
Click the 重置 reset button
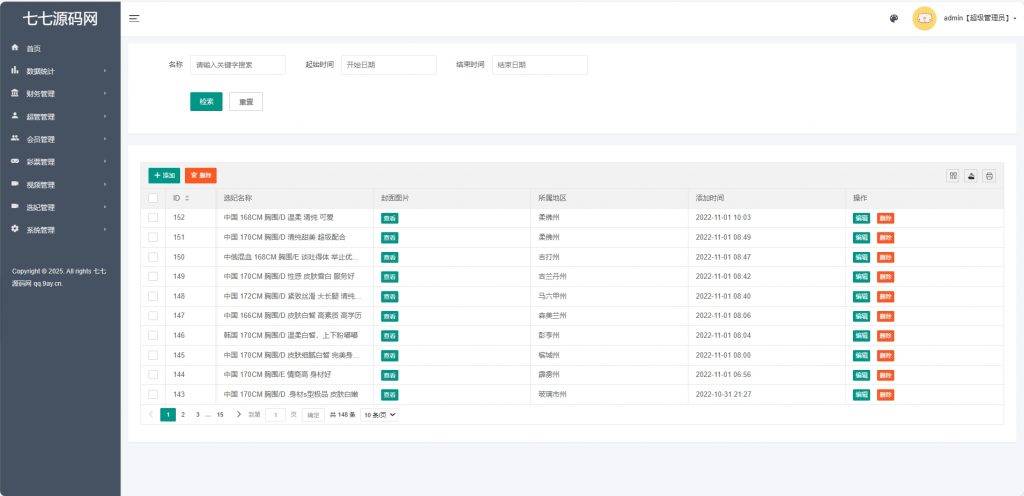click(x=246, y=102)
